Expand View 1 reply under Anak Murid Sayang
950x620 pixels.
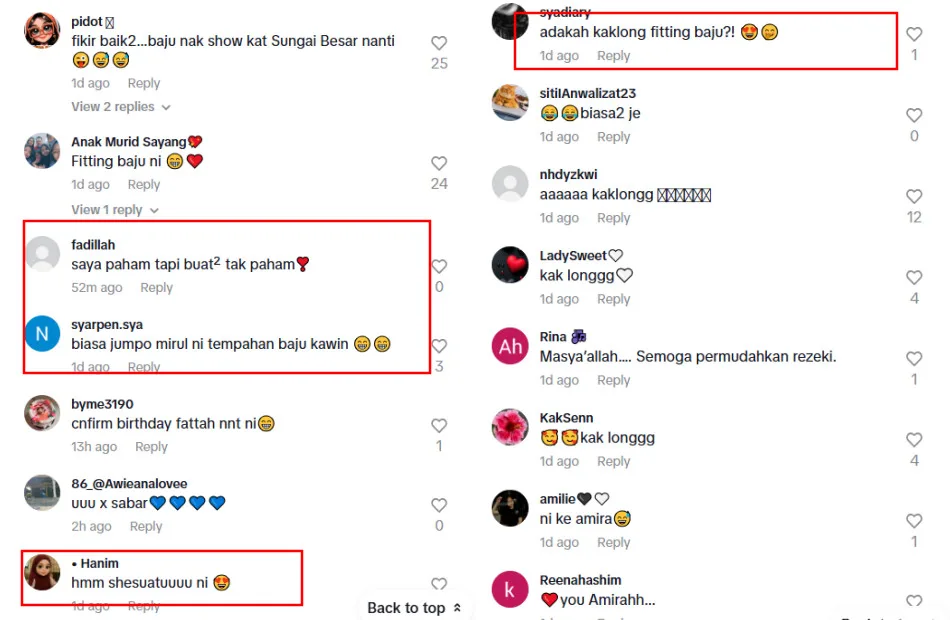pyautogui.click(x=115, y=210)
